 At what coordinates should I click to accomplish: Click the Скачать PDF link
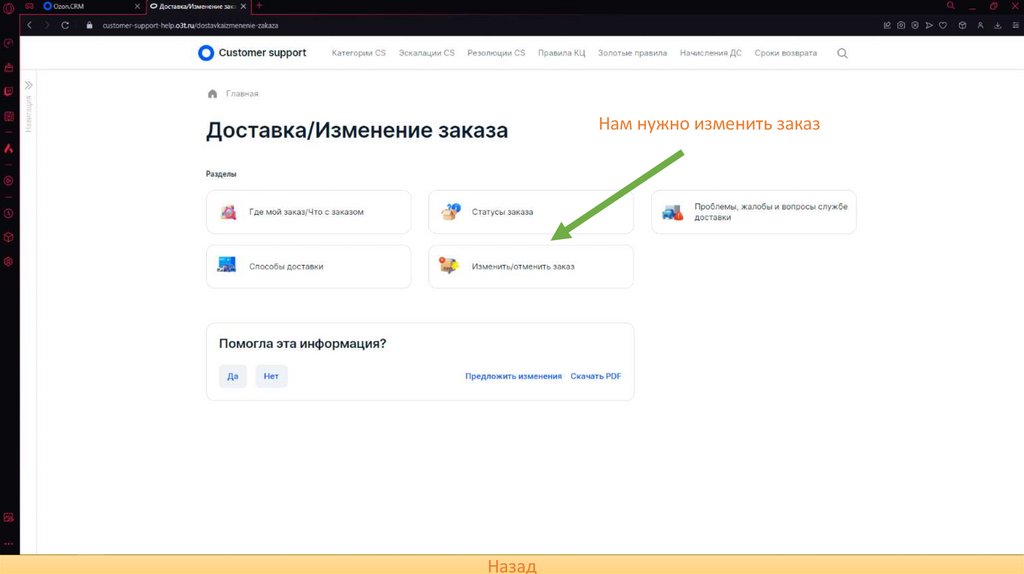596,376
